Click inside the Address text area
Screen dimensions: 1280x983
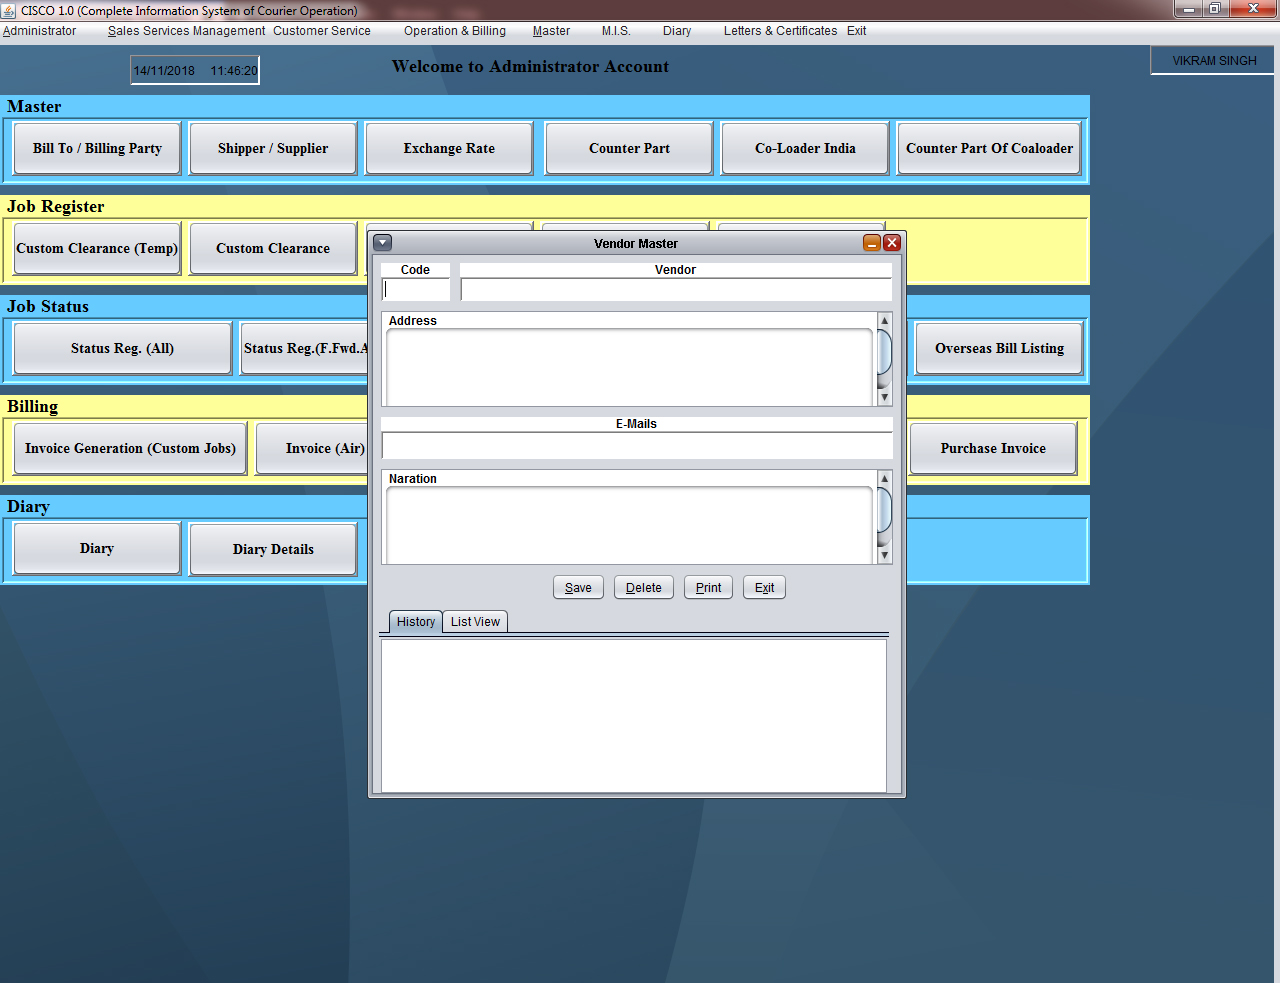[629, 367]
